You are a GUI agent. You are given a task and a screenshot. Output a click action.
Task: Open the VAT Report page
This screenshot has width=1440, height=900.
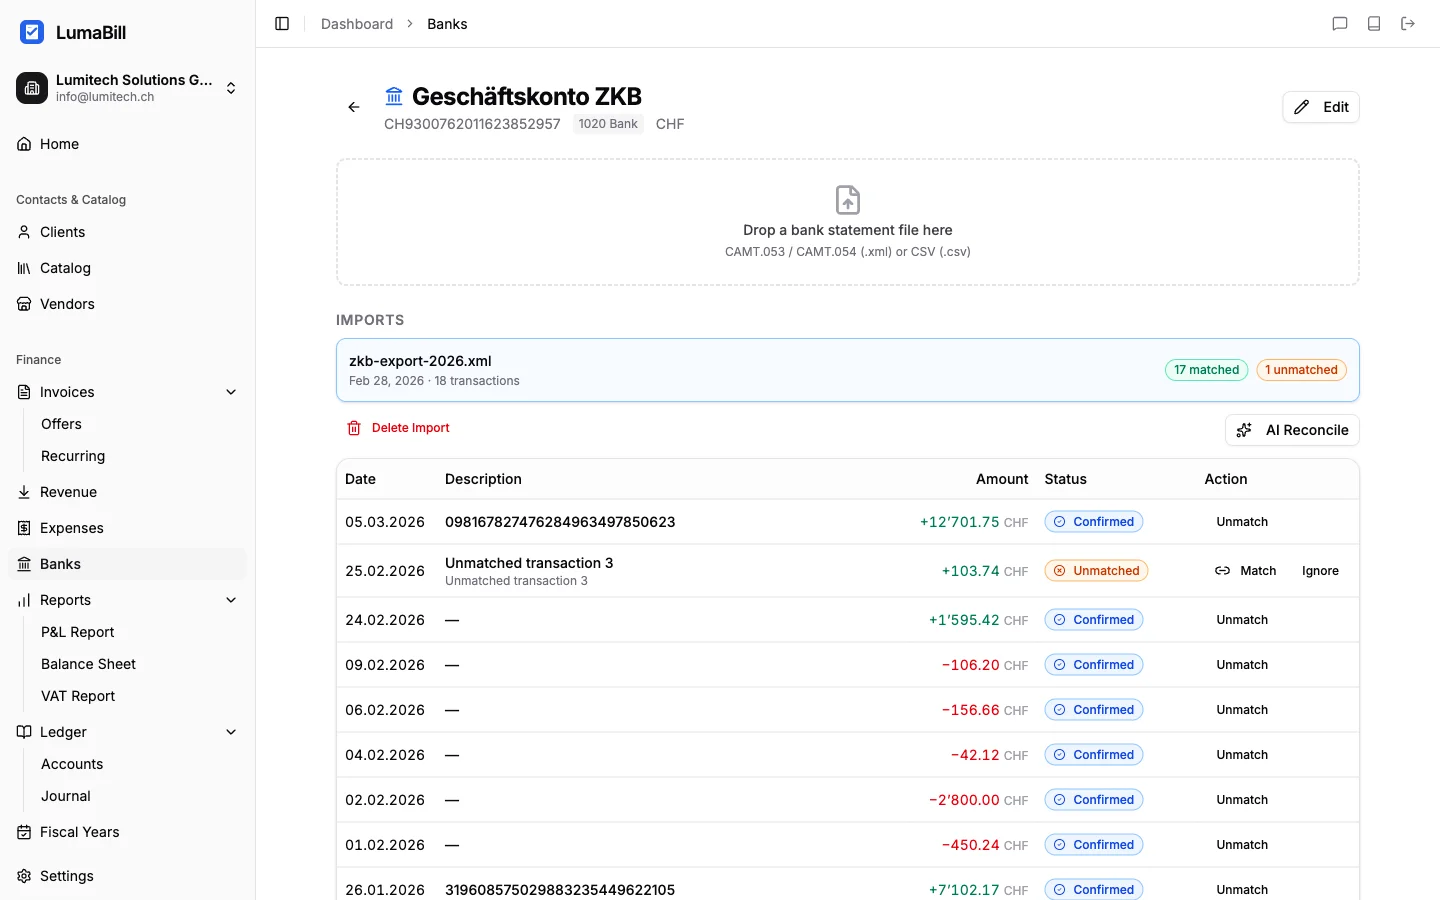(x=78, y=696)
